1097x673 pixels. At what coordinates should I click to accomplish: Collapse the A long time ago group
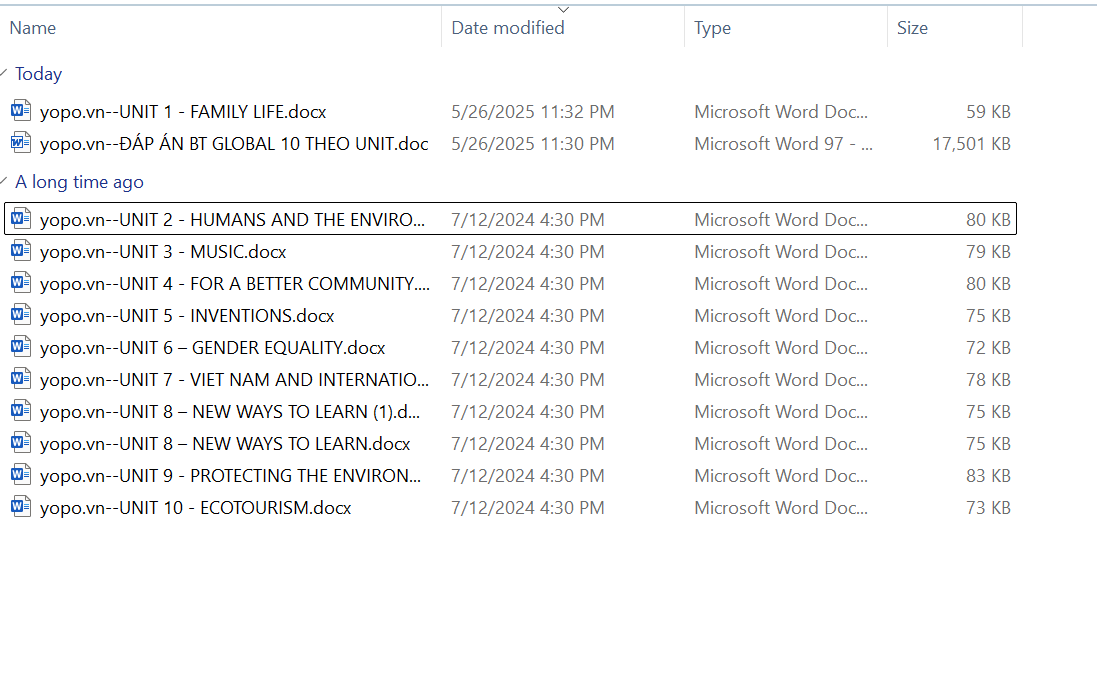pos(6,182)
